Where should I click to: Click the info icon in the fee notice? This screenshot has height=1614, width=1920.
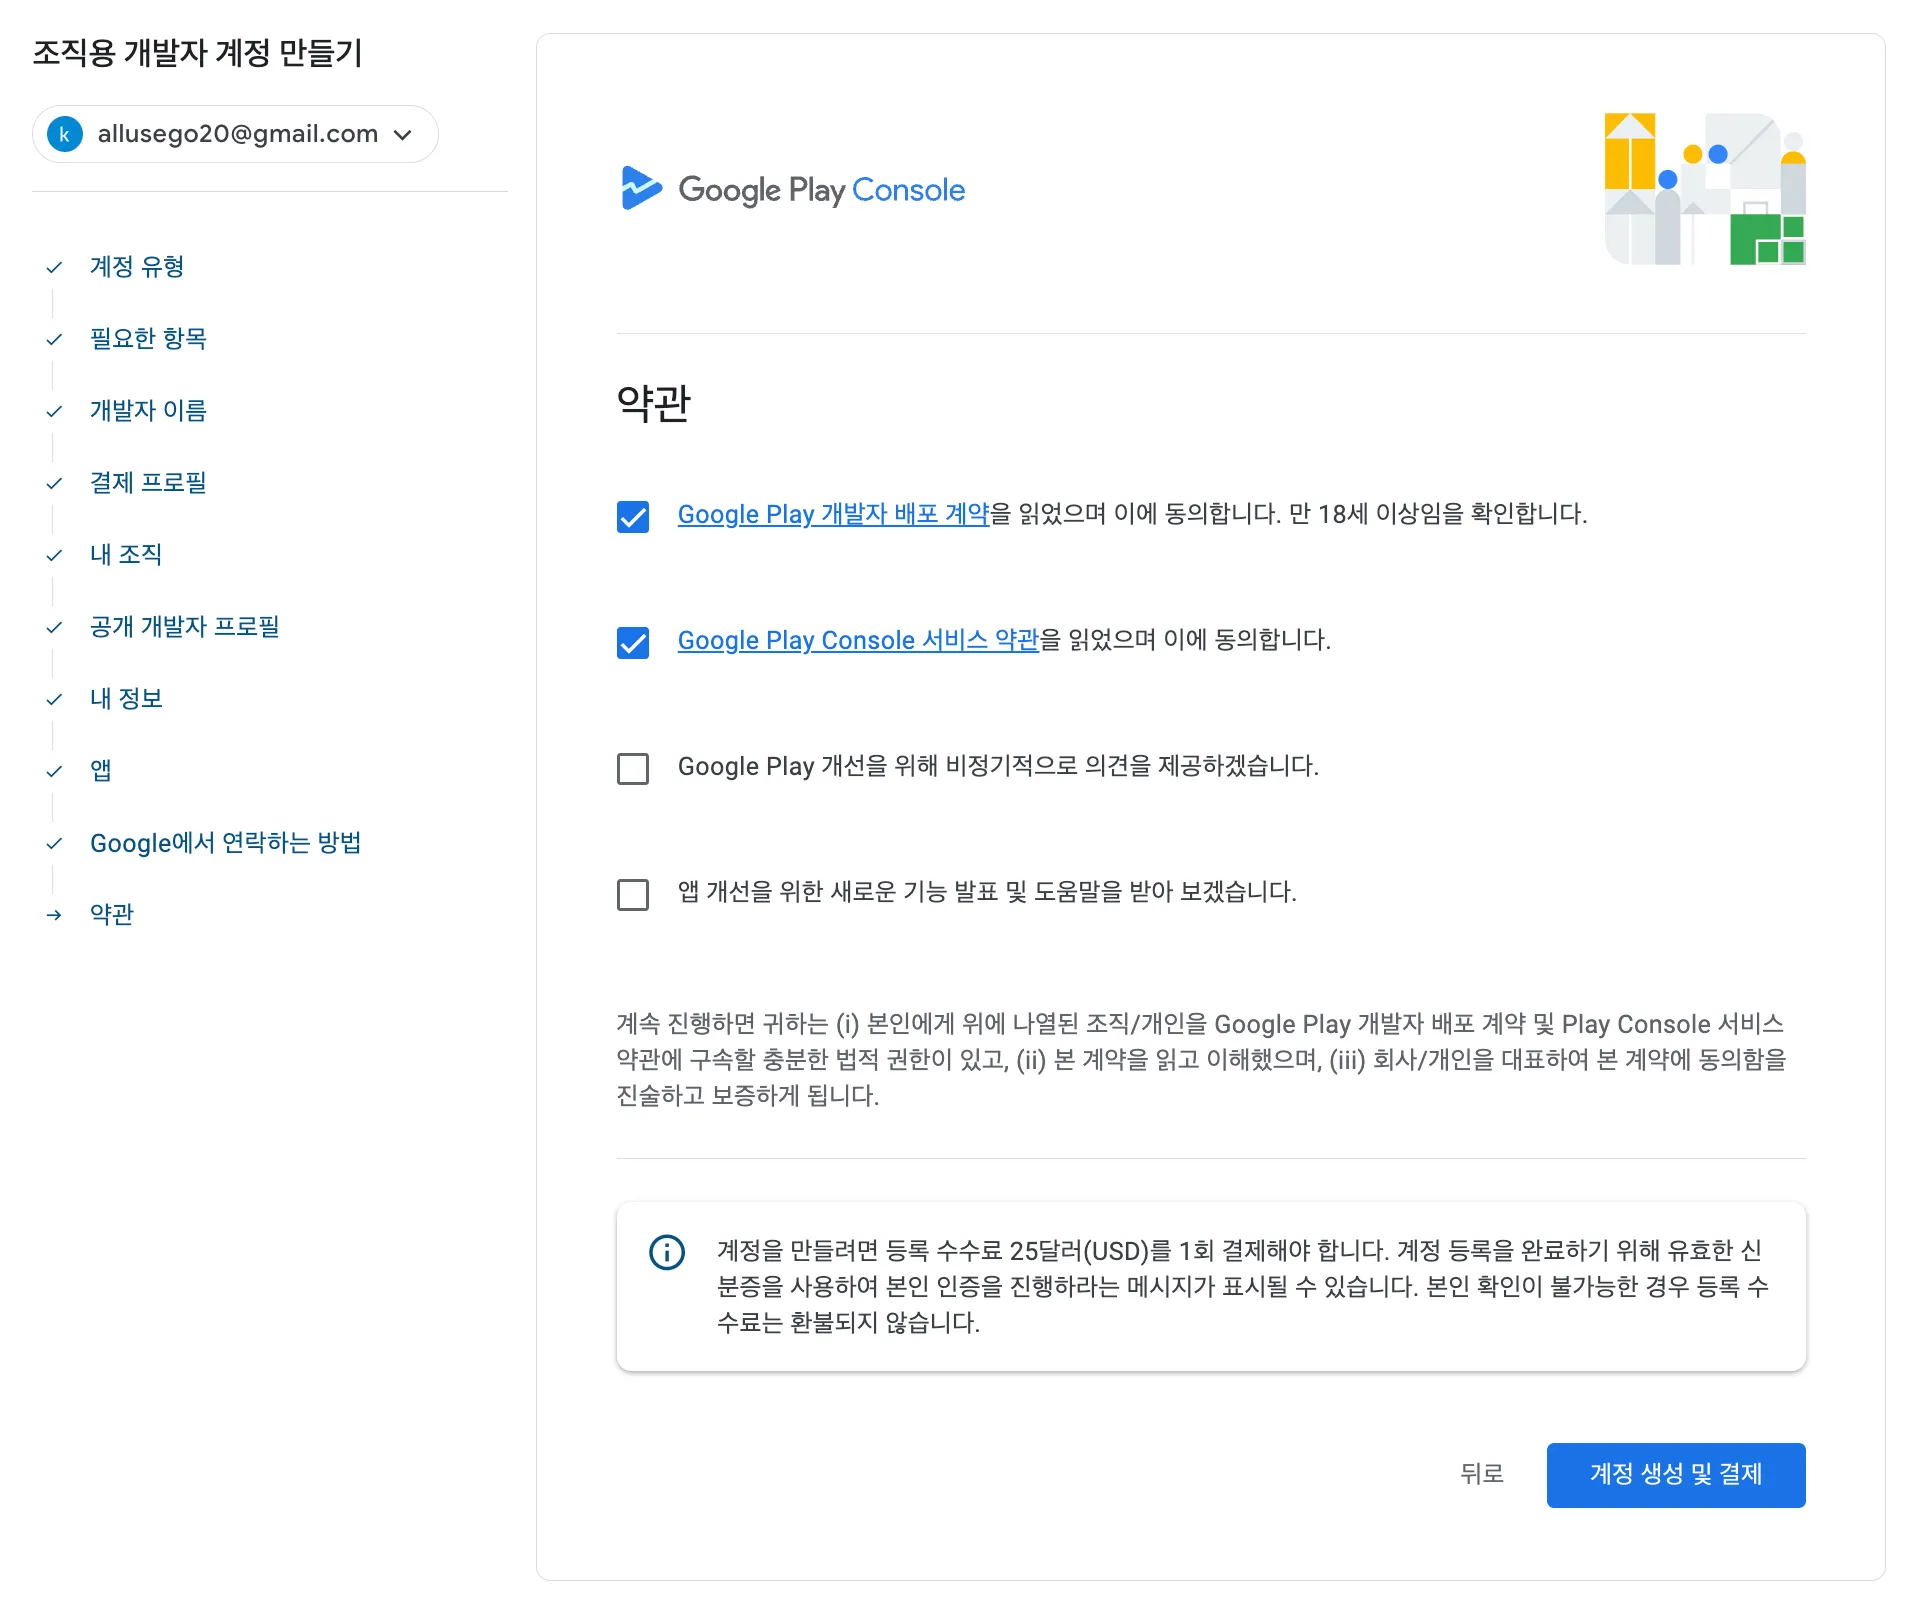pos(667,1252)
